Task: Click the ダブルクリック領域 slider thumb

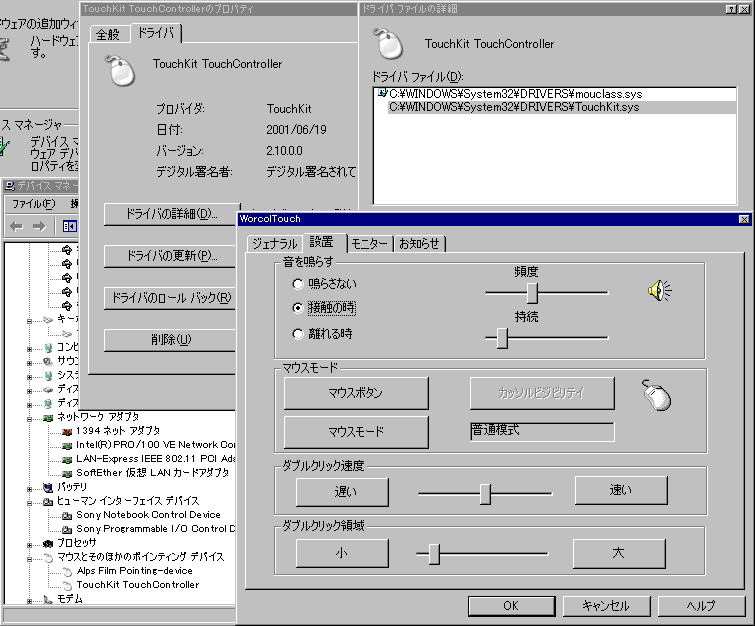Action: tap(434, 554)
